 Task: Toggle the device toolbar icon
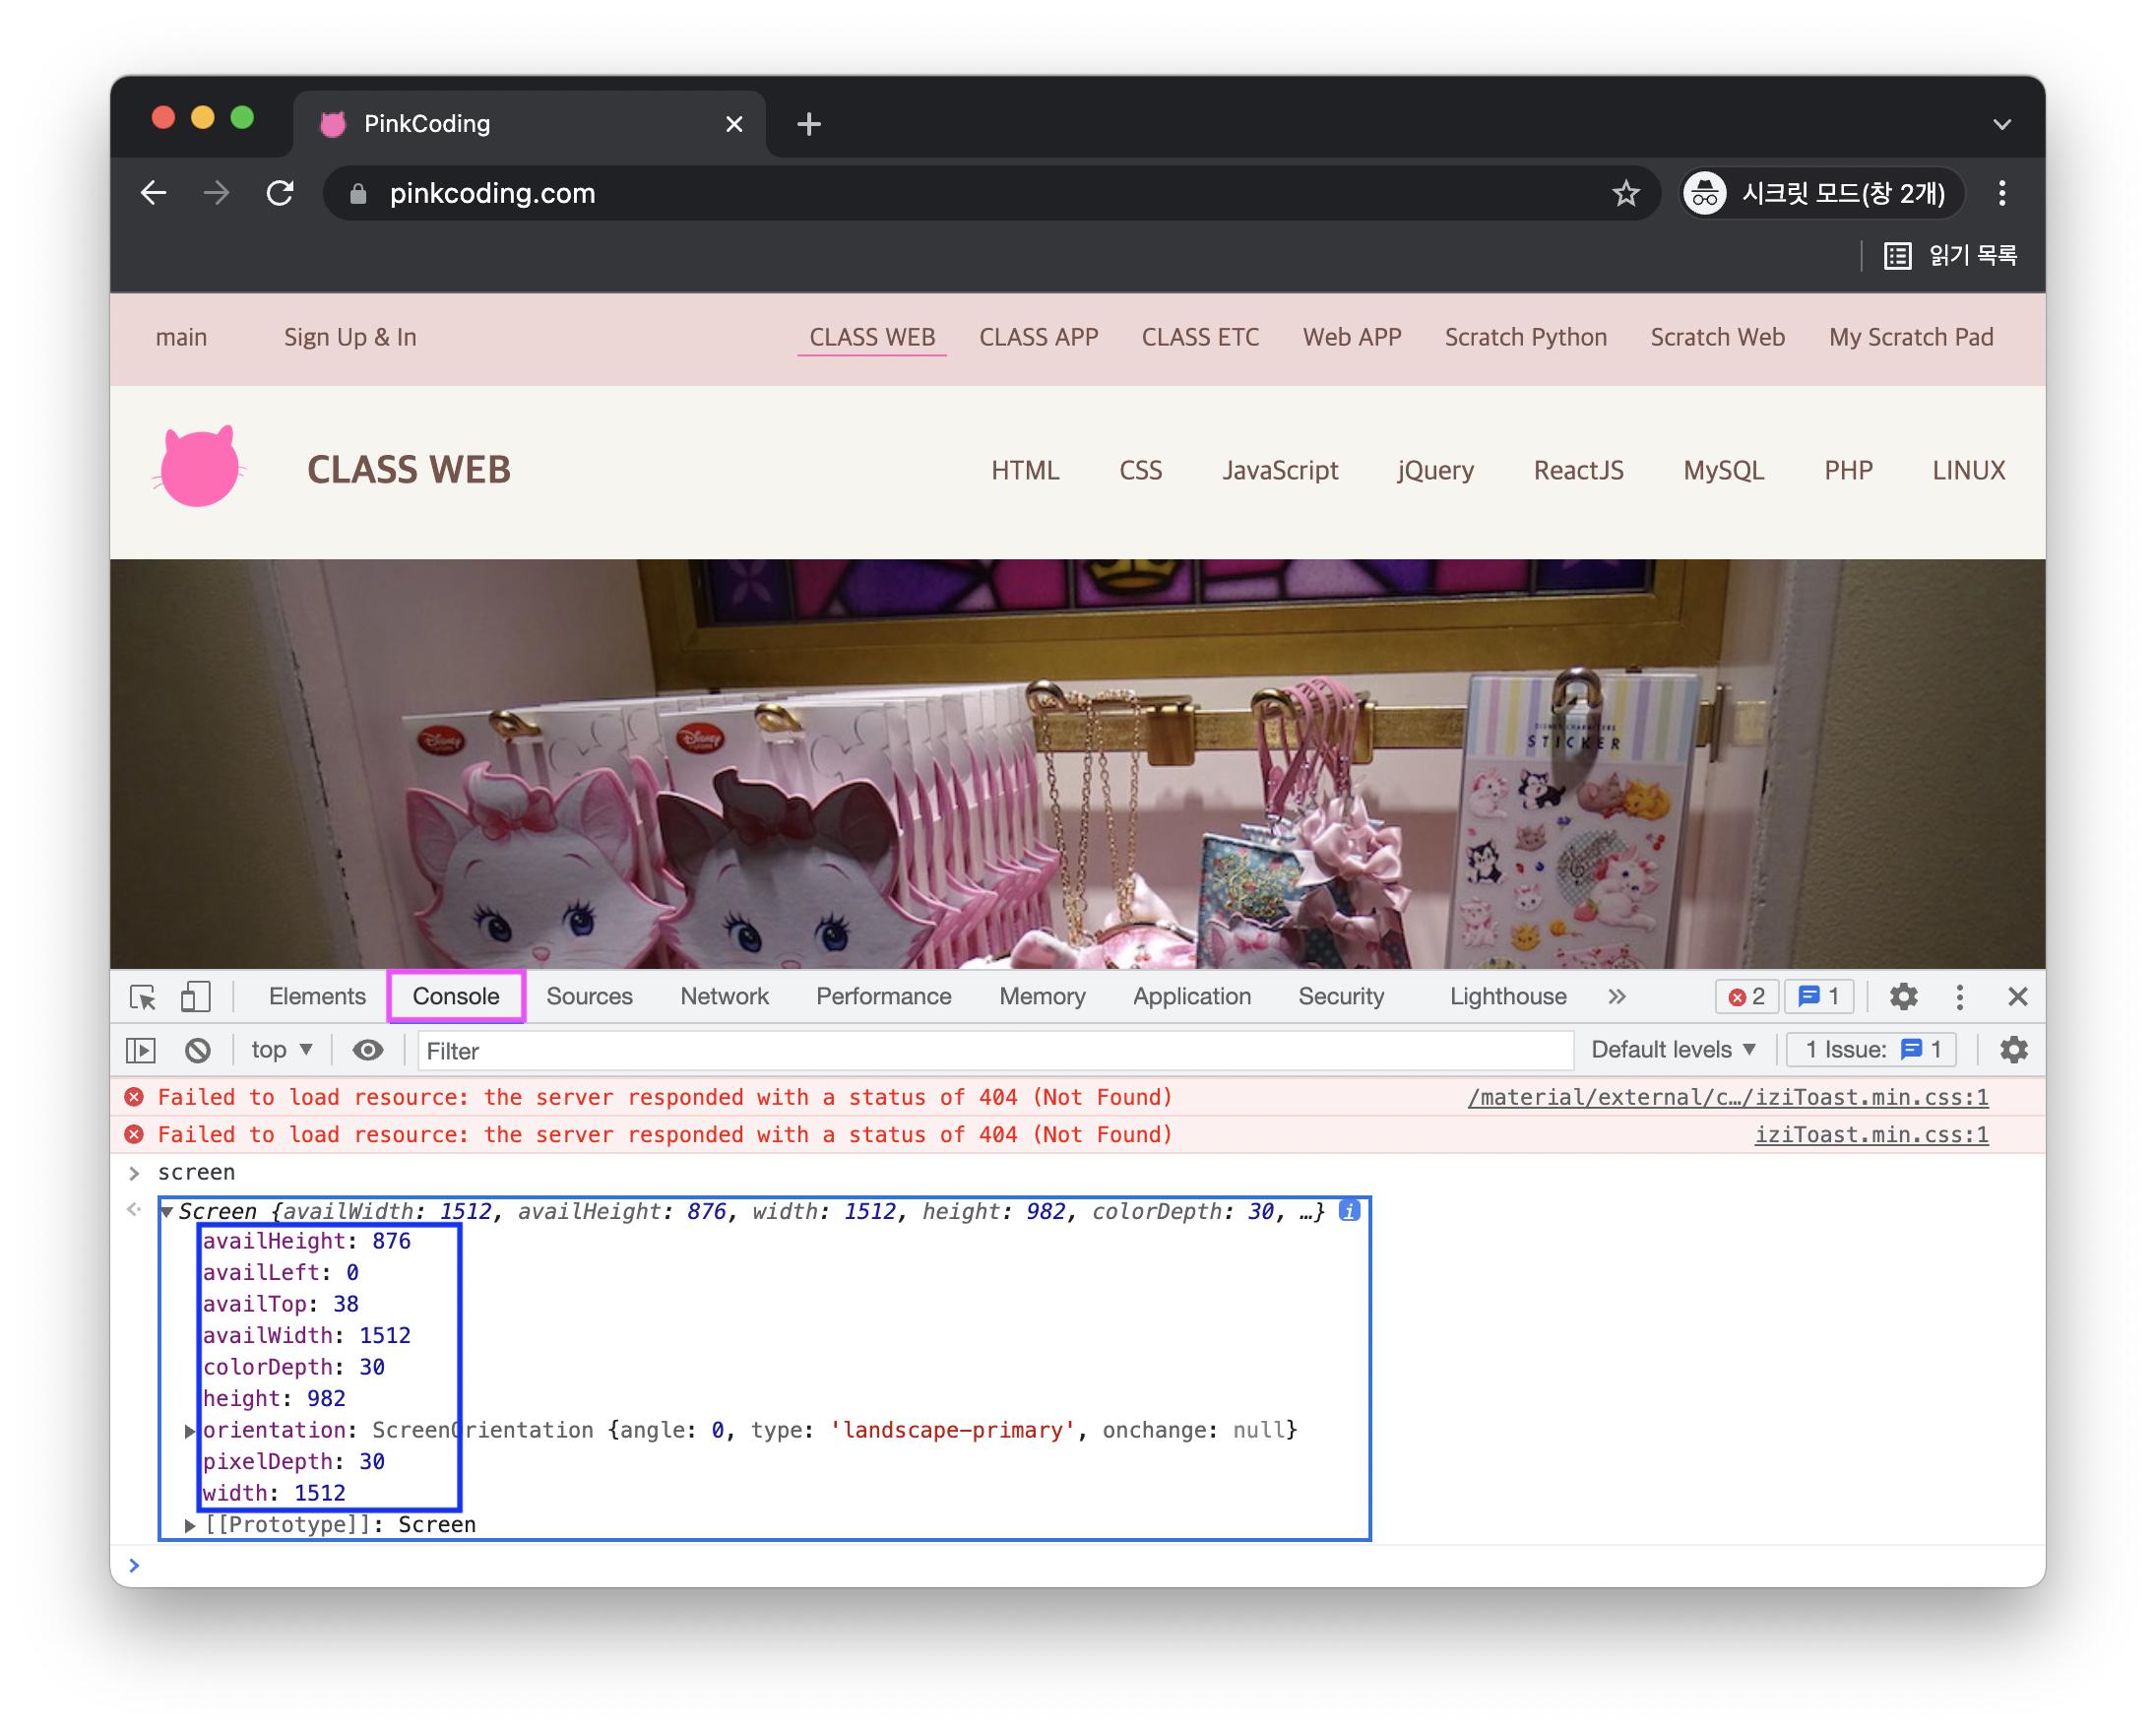195,997
